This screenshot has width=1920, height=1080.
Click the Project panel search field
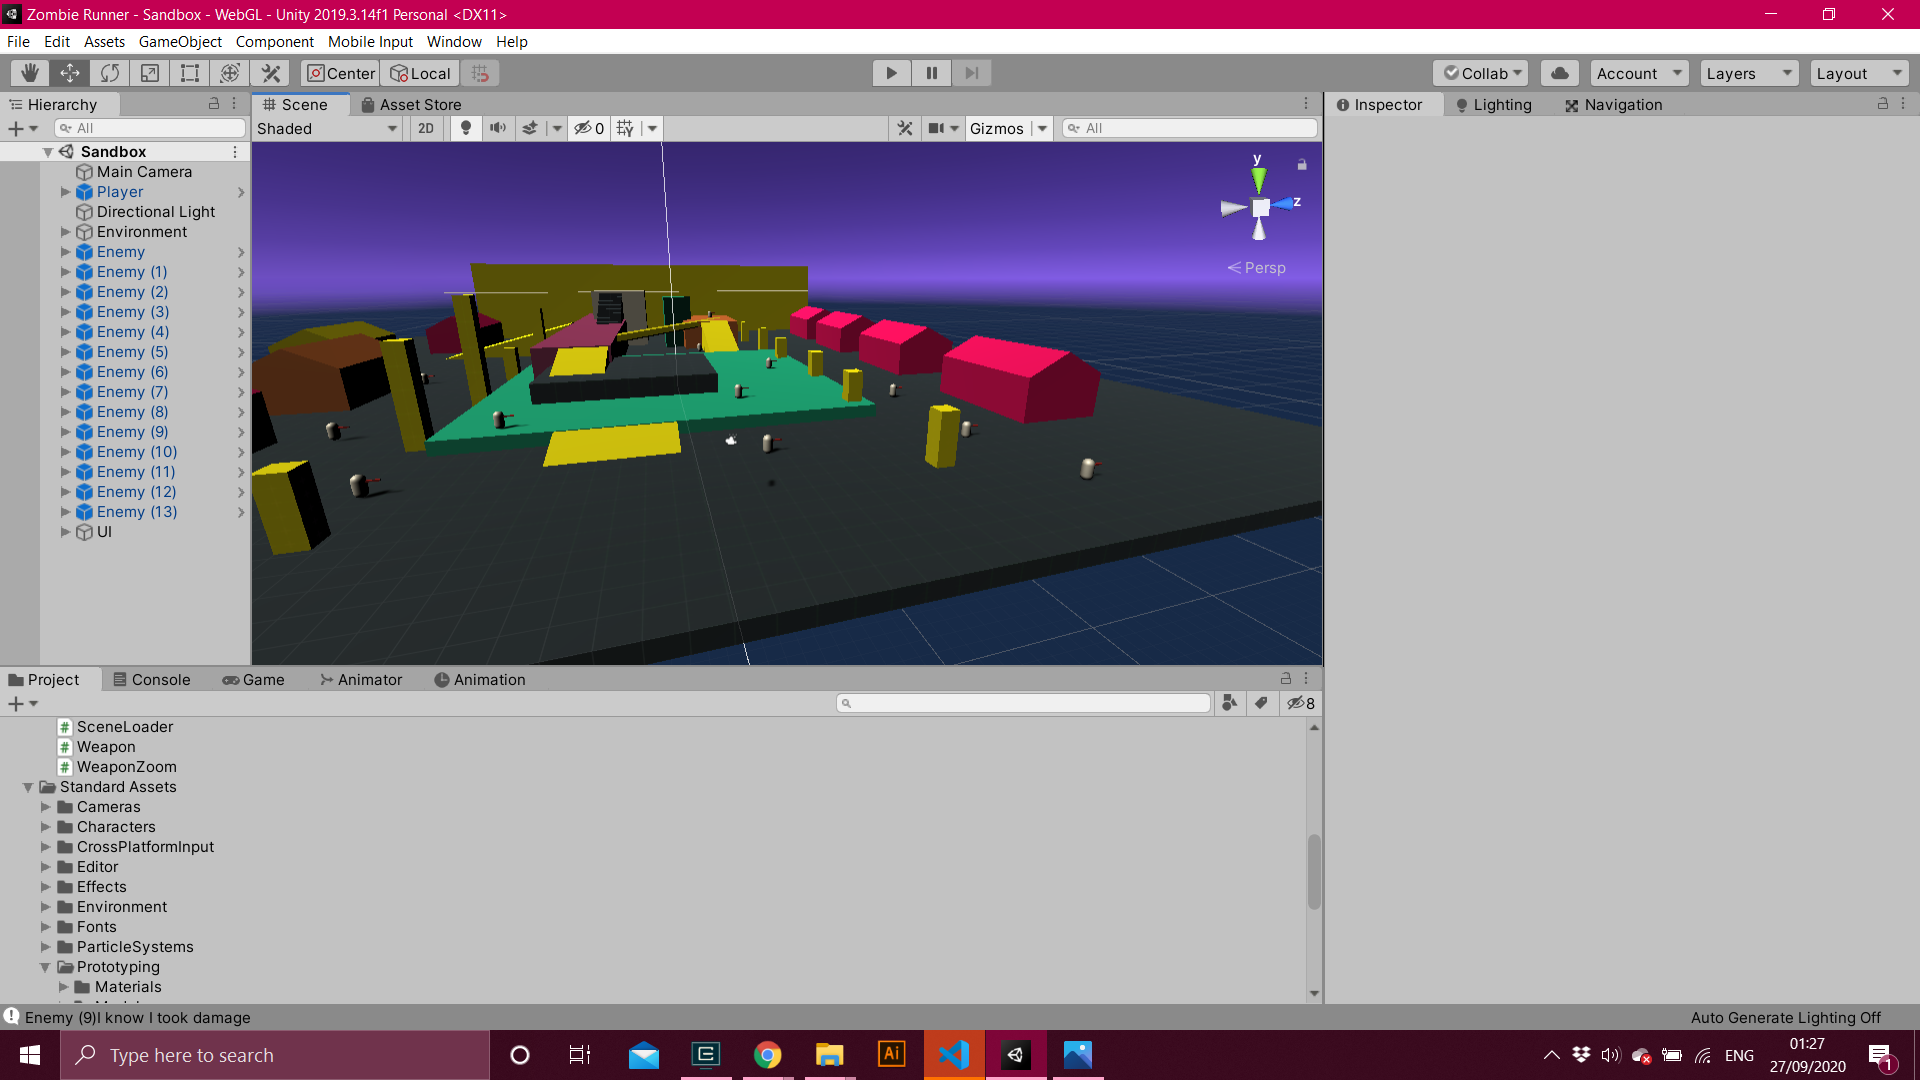[1024, 703]
